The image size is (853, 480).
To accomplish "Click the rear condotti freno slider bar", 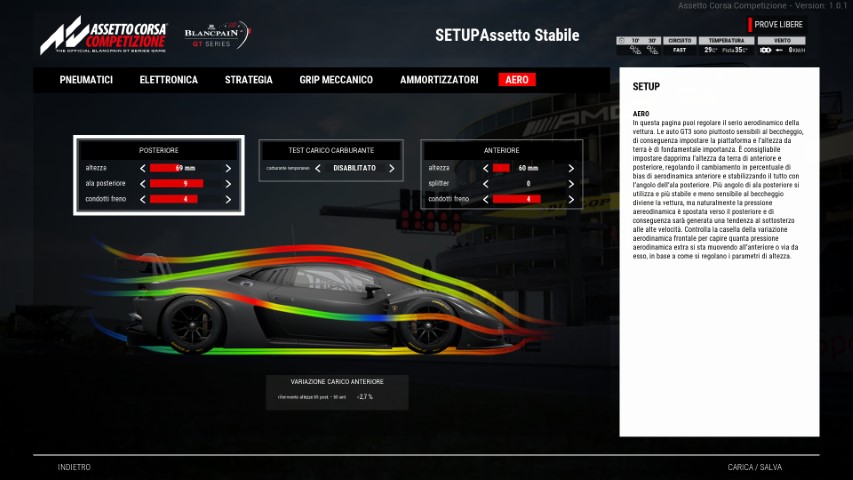I will (186, 199).
